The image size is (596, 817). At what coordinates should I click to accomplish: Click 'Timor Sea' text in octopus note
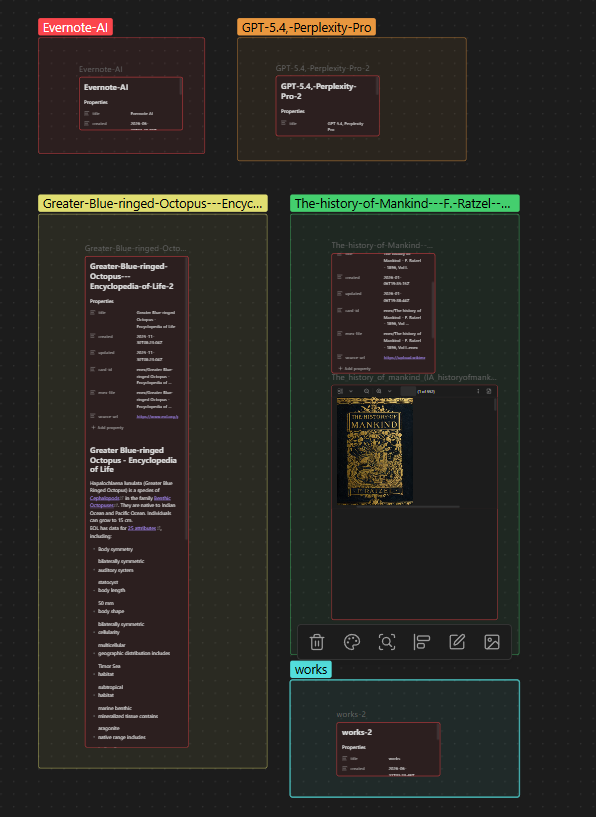109,666
